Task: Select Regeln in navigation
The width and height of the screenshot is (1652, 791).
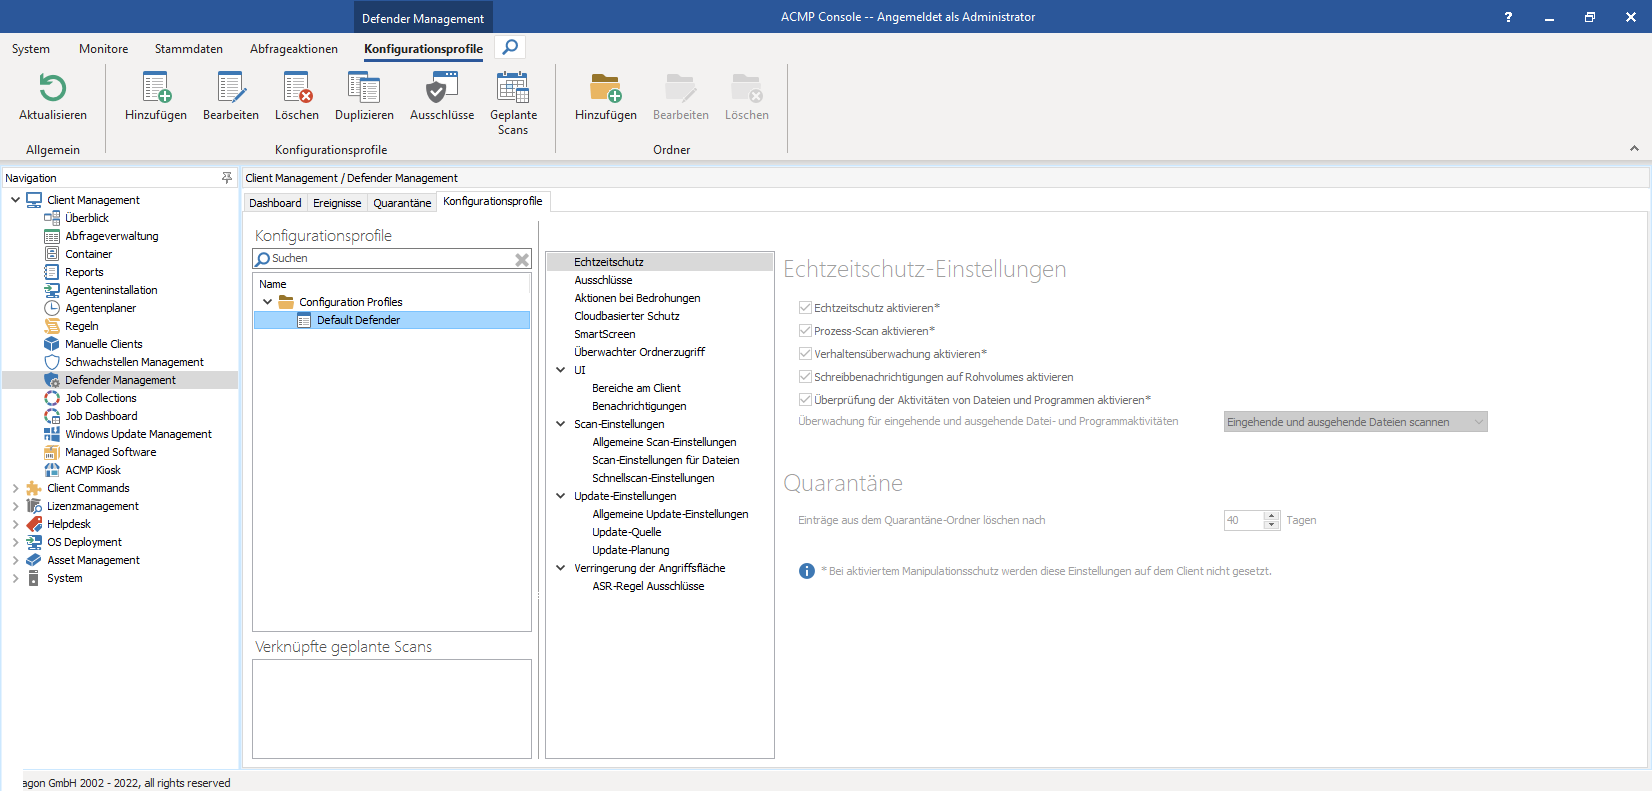Action: tap(82, 326)
